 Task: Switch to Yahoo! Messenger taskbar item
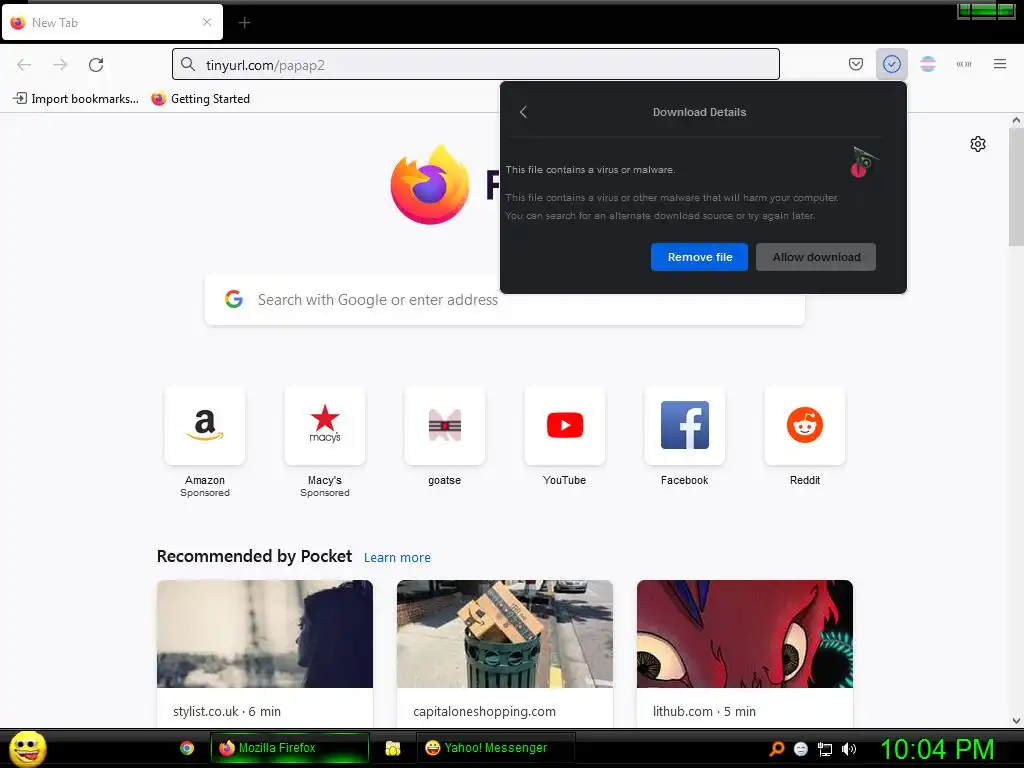pyautogui.click(x=496, y=748)
